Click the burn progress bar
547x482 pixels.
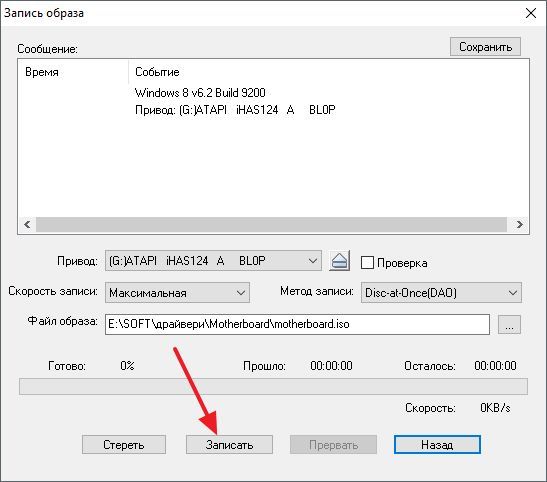[273, 386]
